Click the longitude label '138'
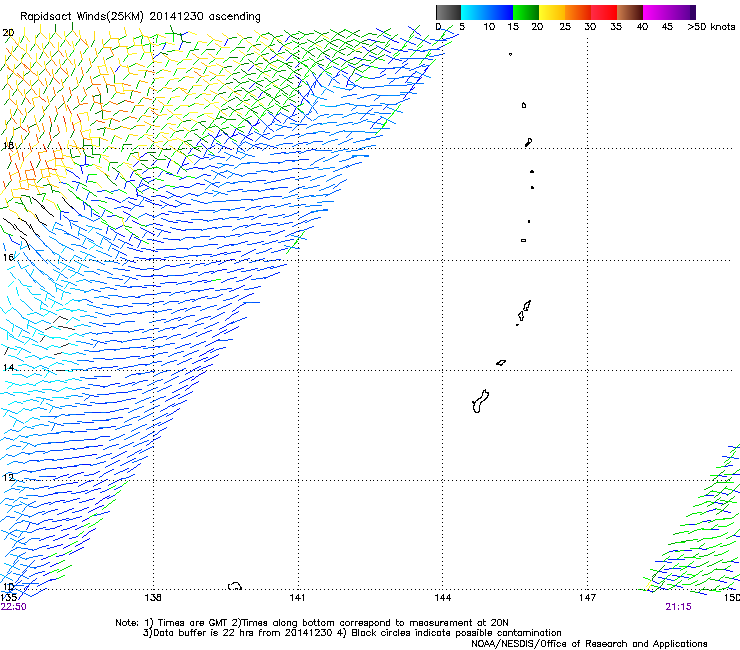Screen dimensions: 740x650 [x=153, y=598]
